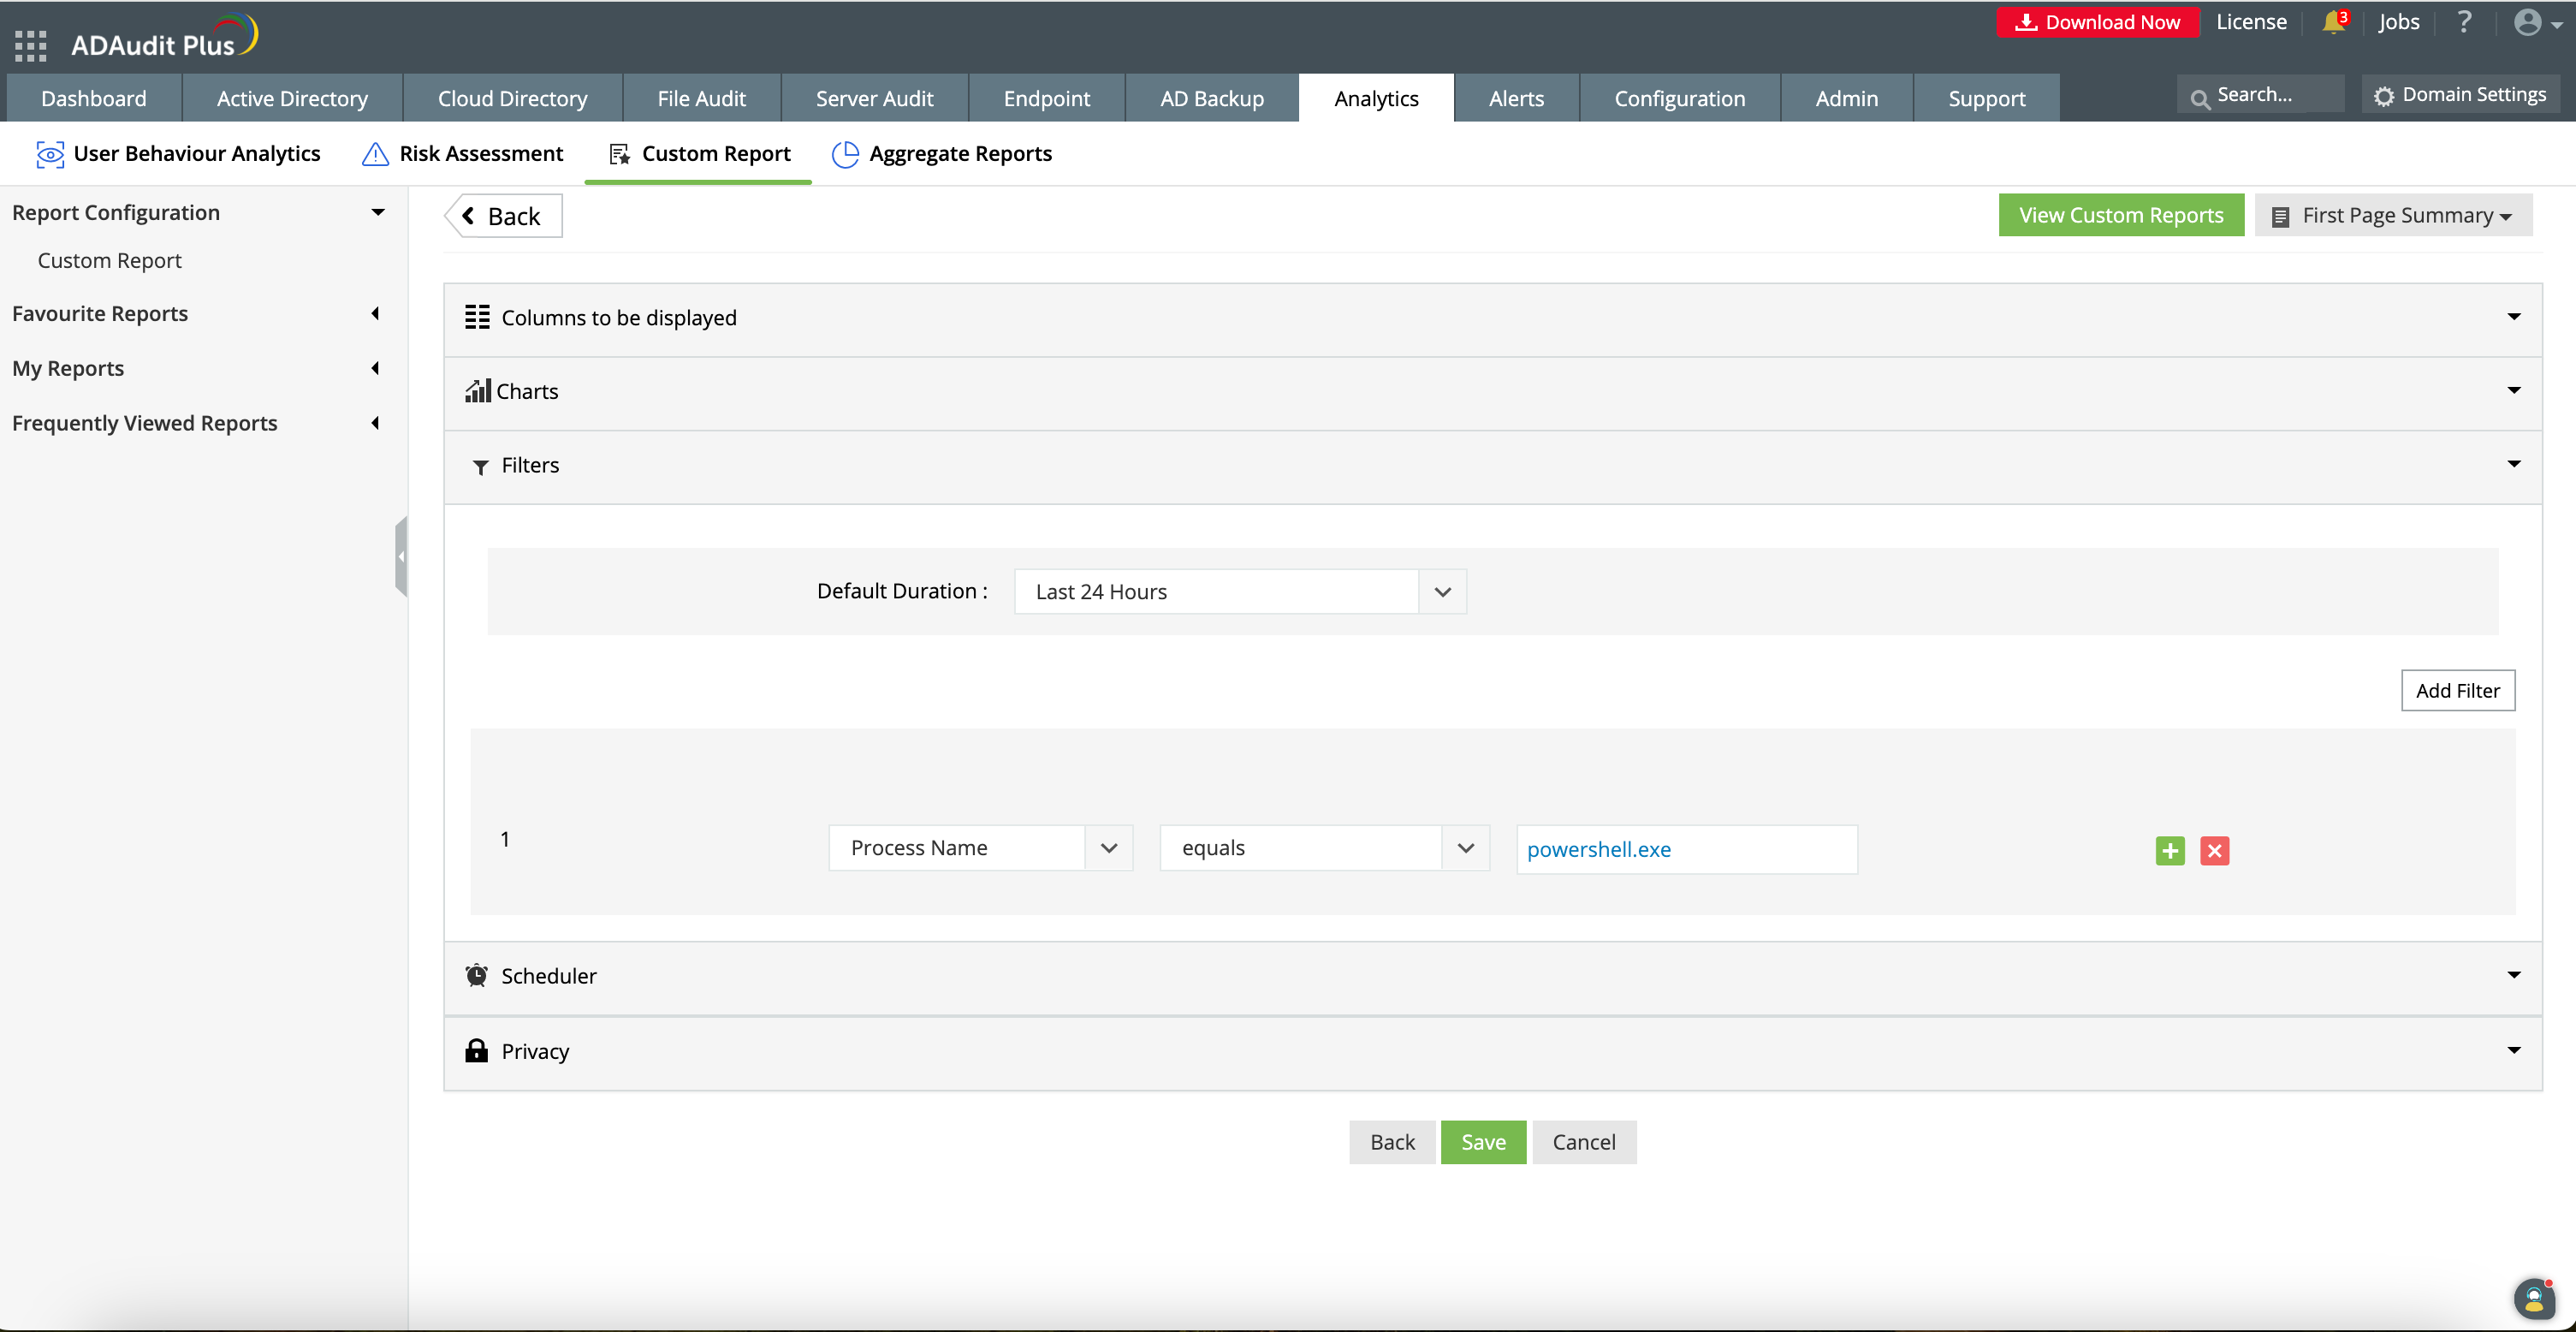Expand the Charts section
The image size is (2576, 1332).
[2513, 390]
